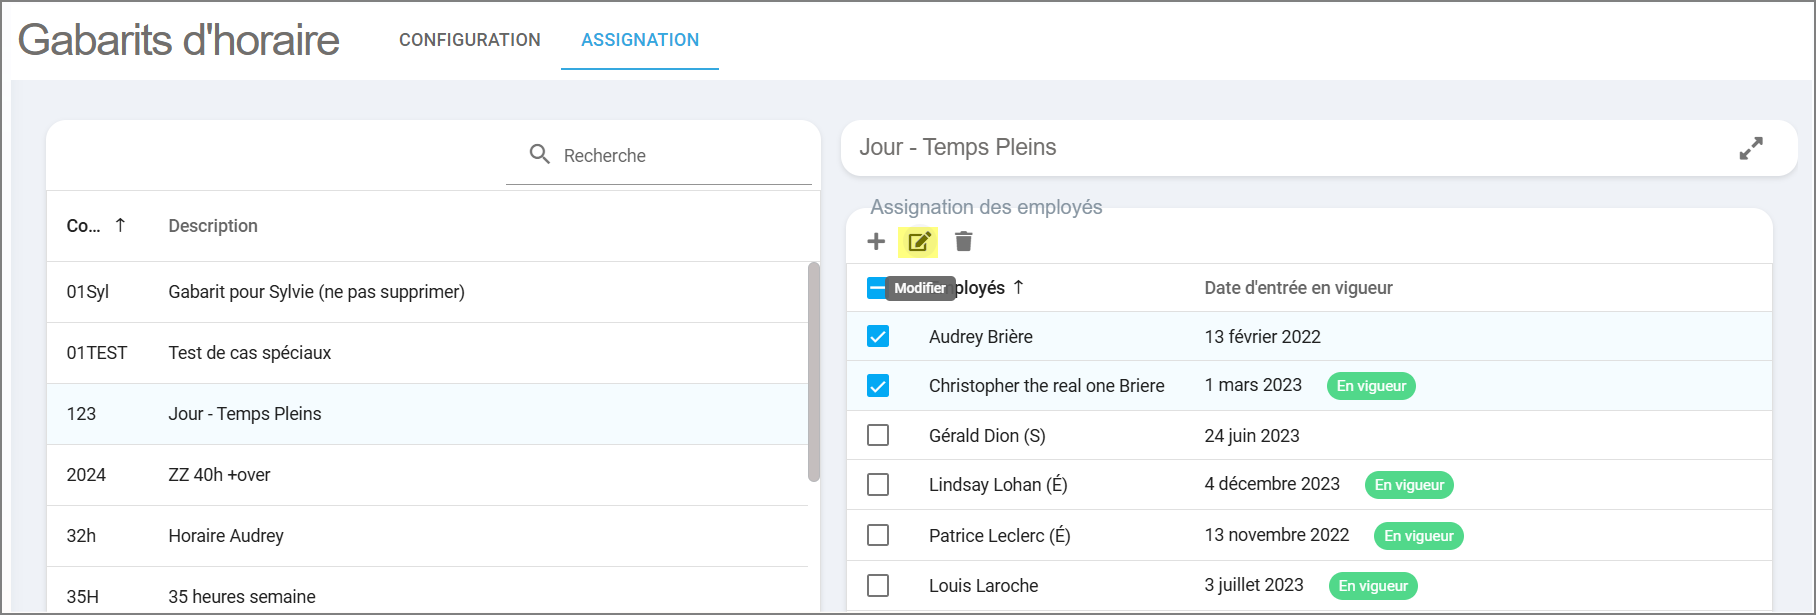Switch to the Assignation tab
Screen dimensions: 1816x615
[640, 40]
